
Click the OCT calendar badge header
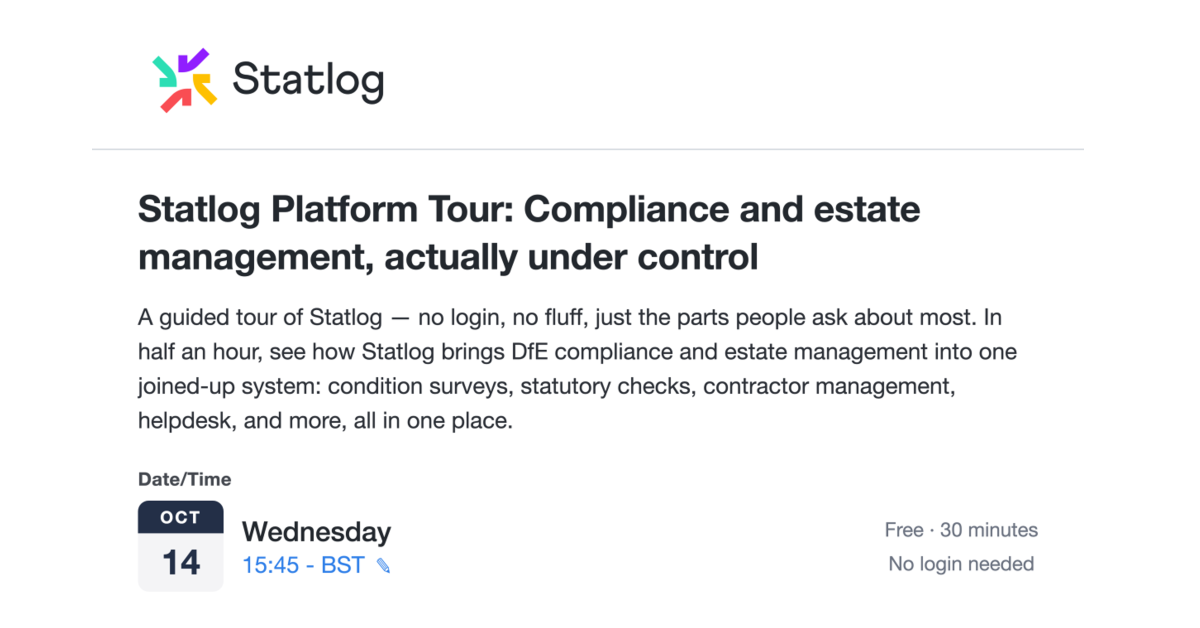[180, 517]
